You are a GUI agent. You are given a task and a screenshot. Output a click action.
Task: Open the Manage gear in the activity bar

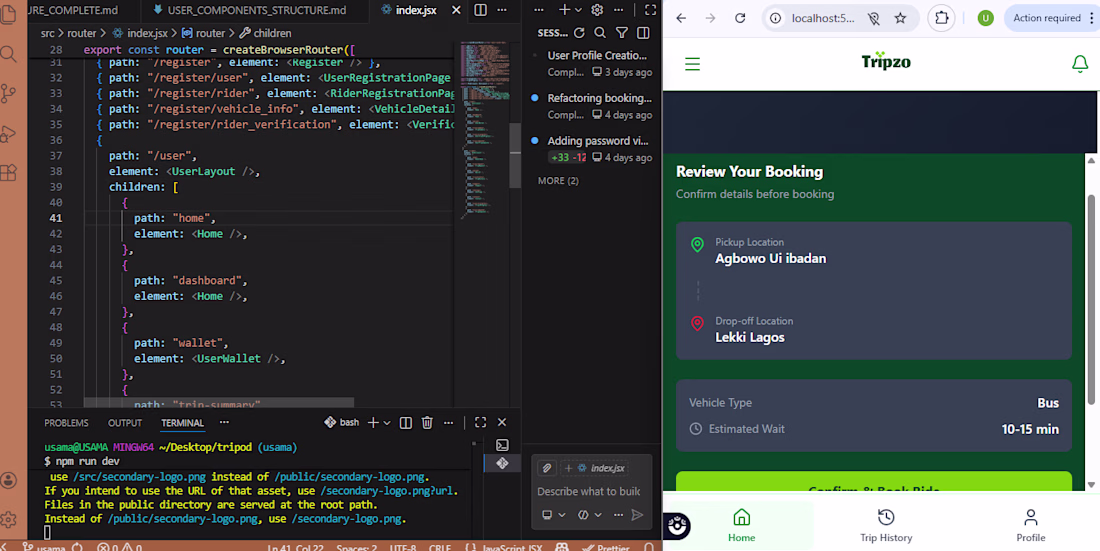(x=8, y=519)
